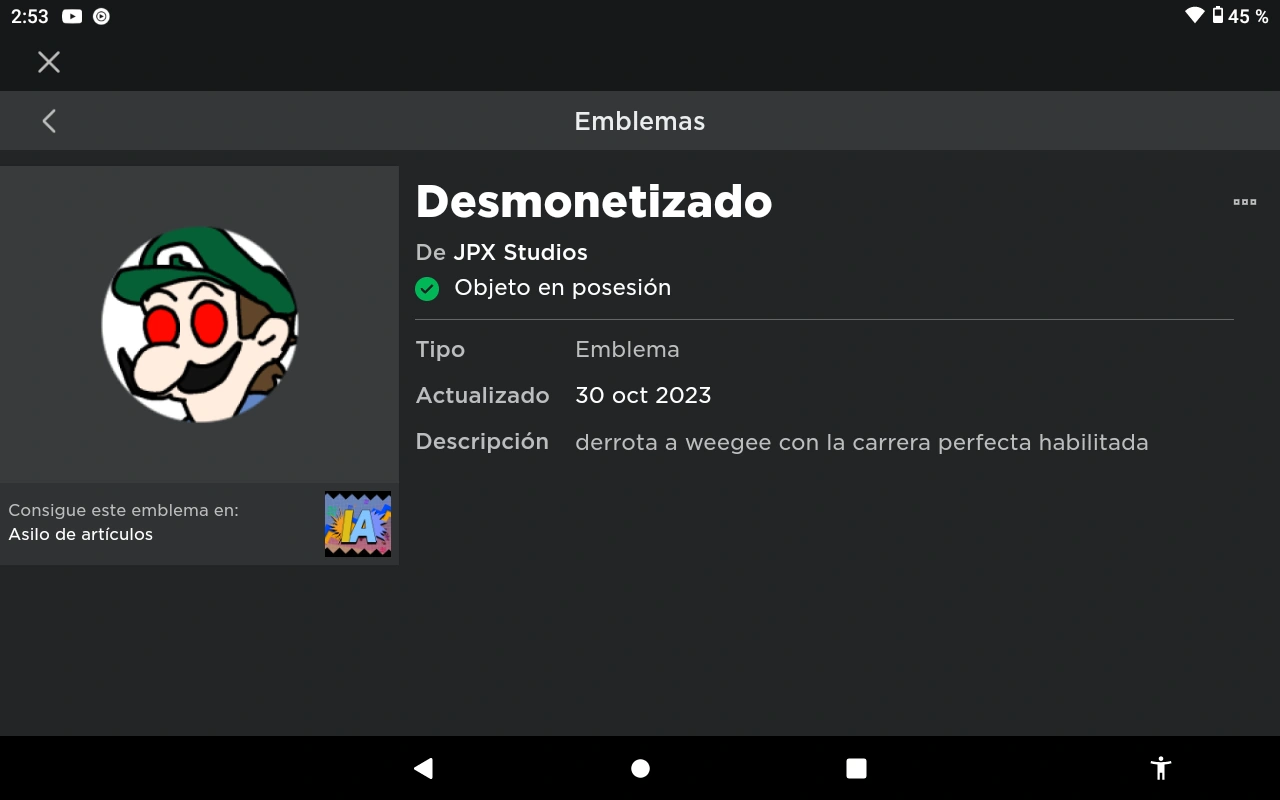Tap the back arrow to leave Emblemas
This screenshot has width=1280, height=800.
48,120
